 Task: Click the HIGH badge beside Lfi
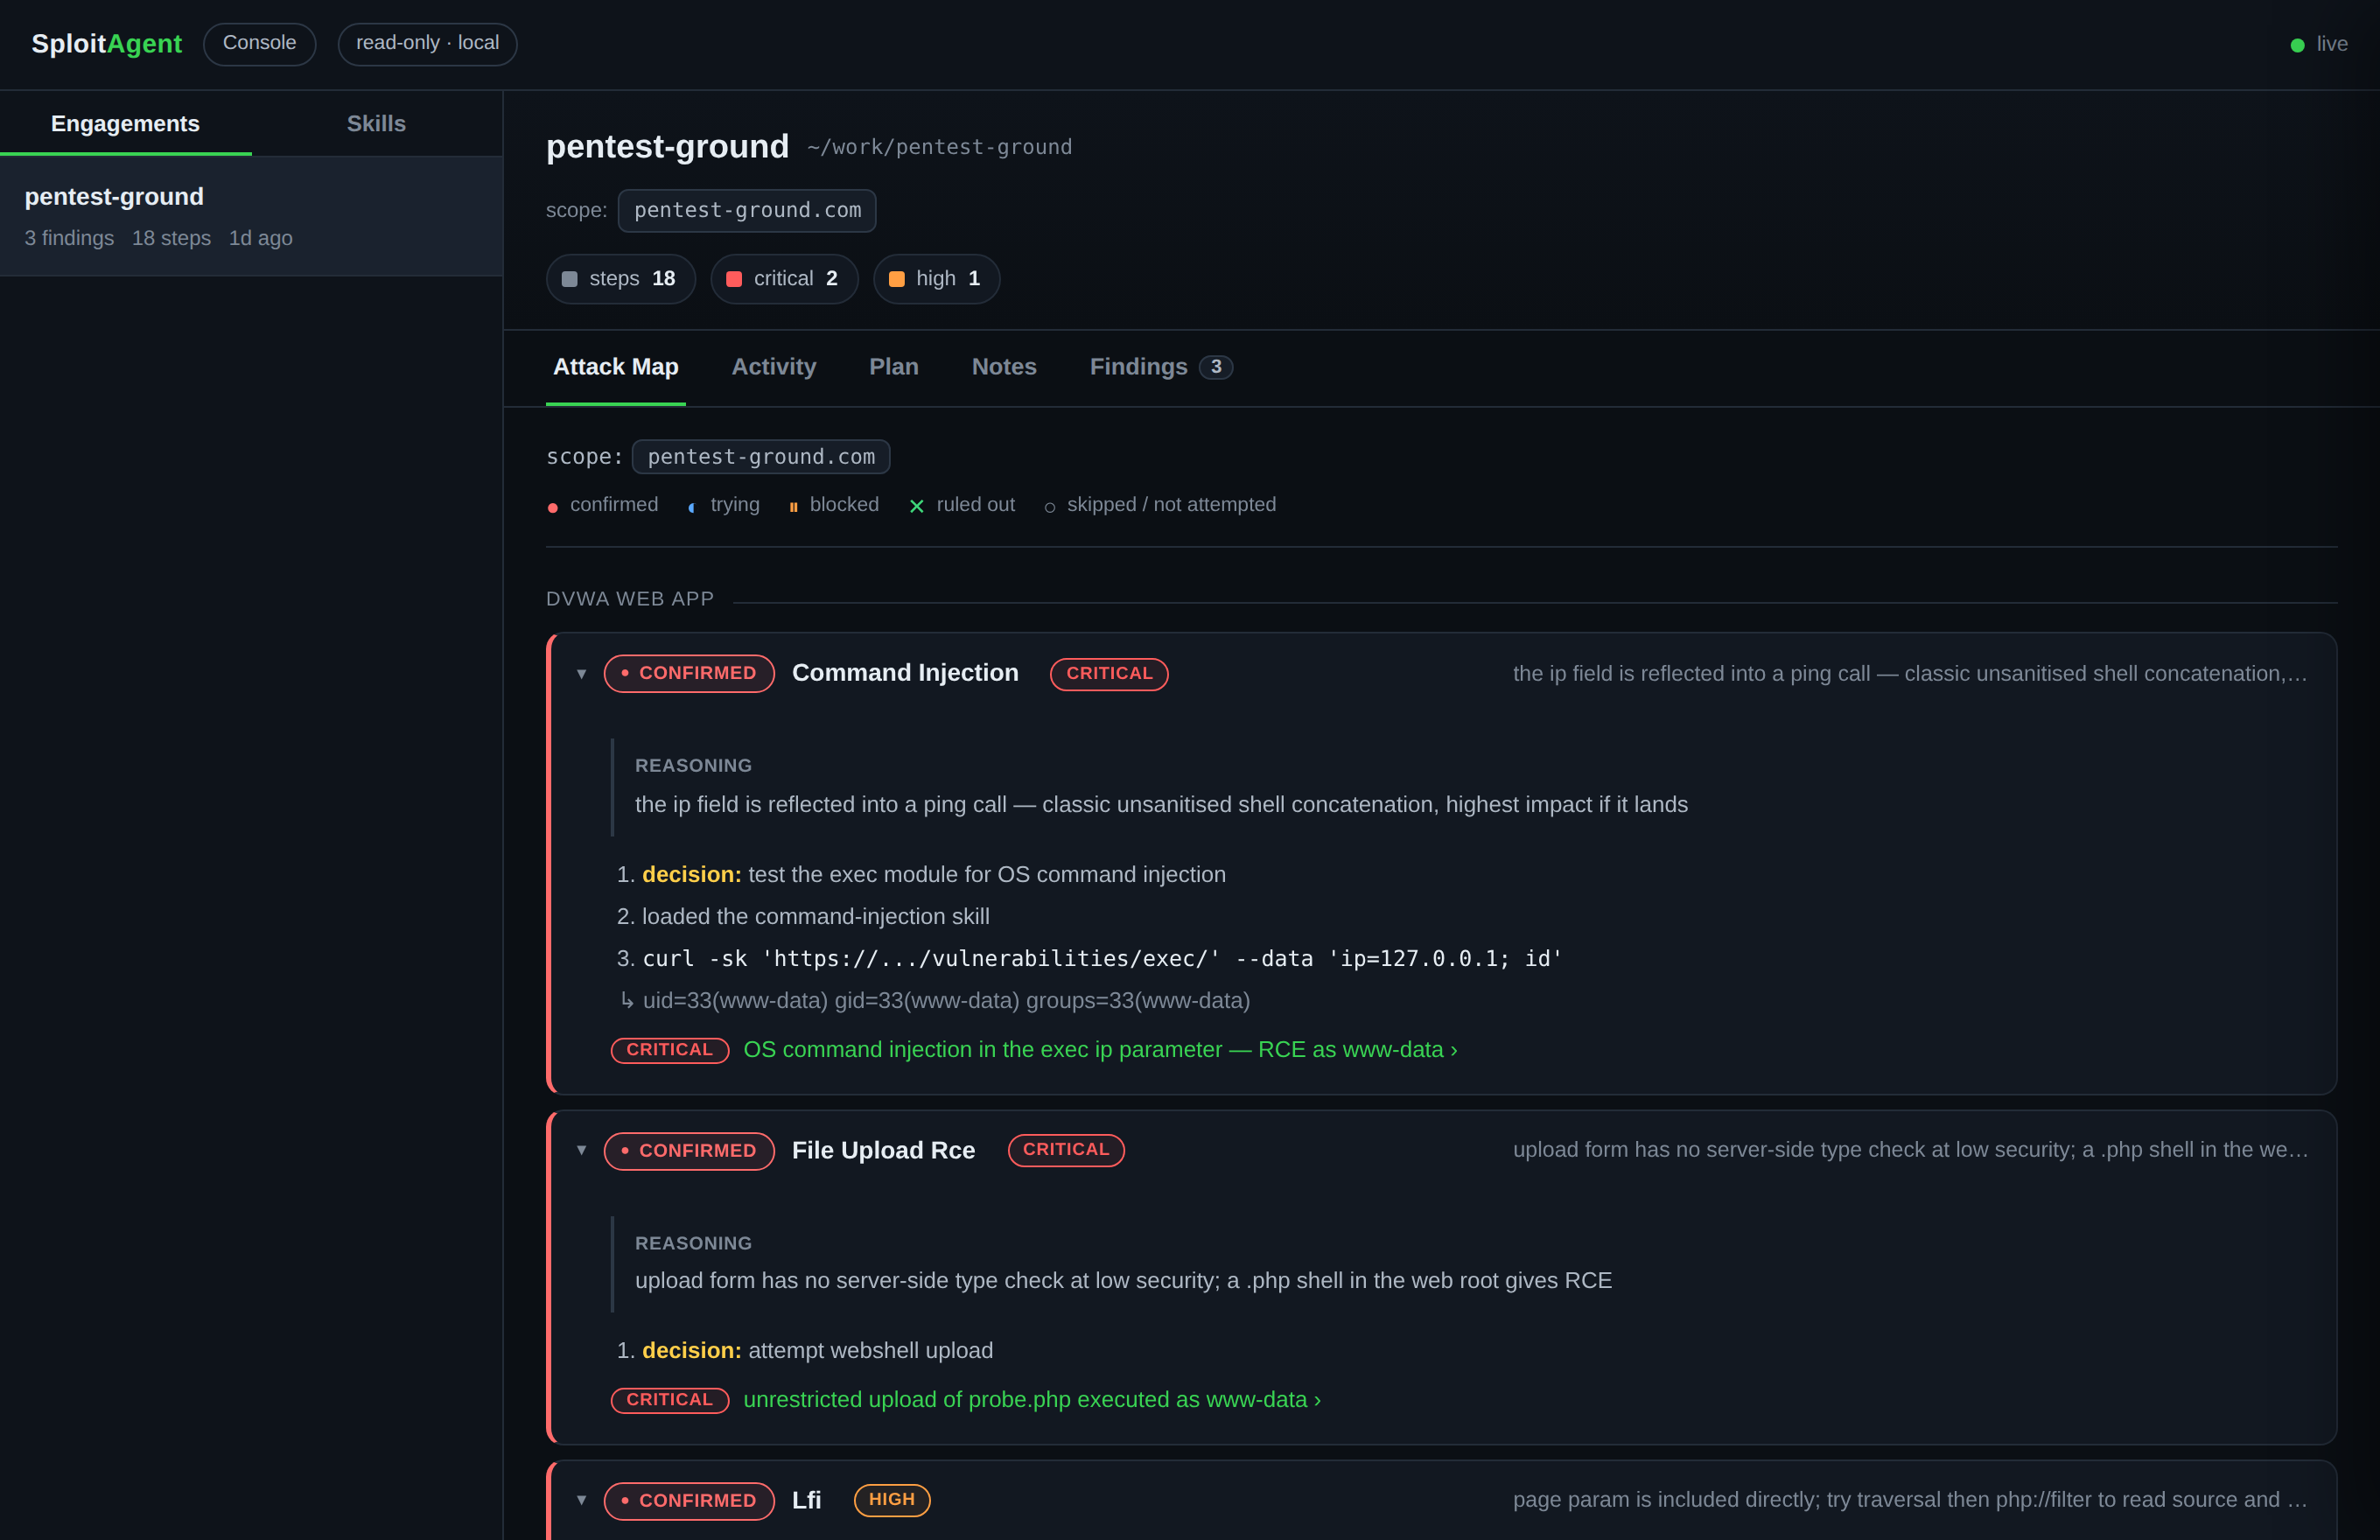click(x=892, y=1500)
